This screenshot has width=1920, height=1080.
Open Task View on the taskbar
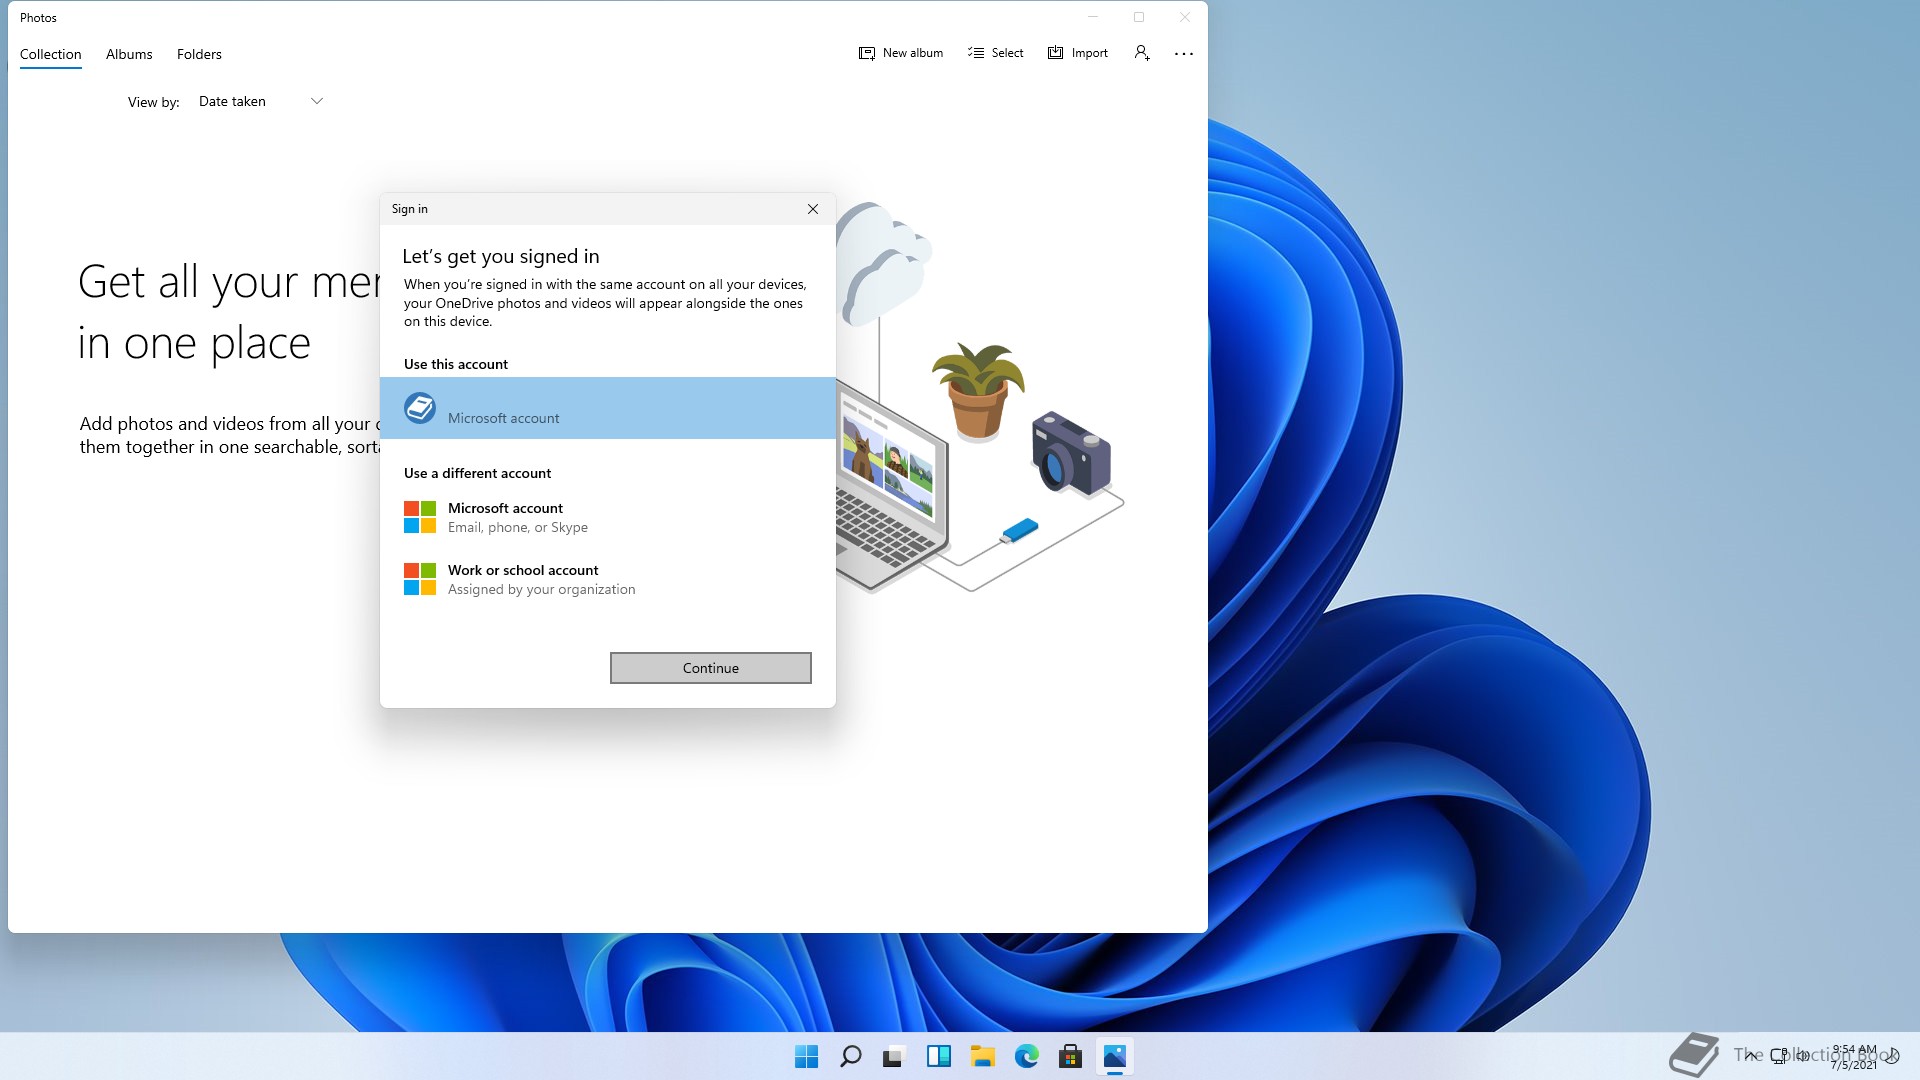[x=894, y=1056]
